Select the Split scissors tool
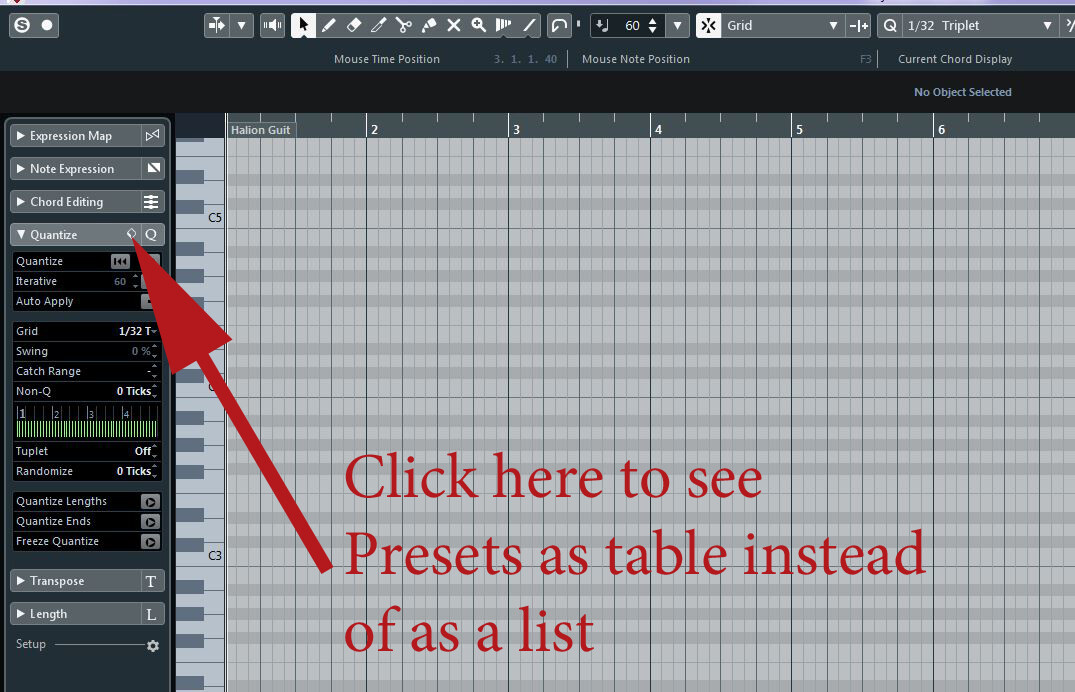The width and height of the screenshot is (1075, 692). (x=403, y=25)
